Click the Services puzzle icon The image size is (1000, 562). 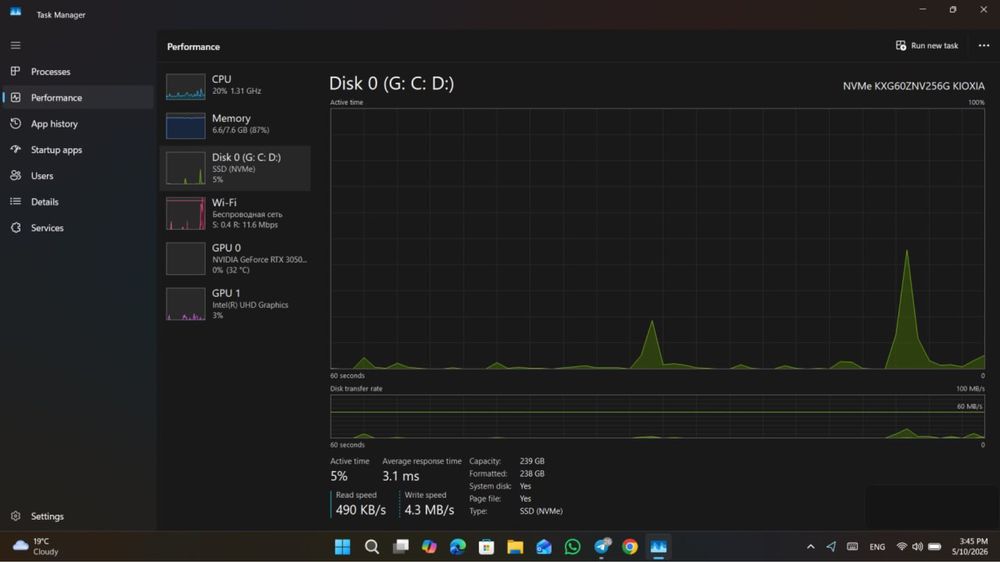click(x=15, y=228)
